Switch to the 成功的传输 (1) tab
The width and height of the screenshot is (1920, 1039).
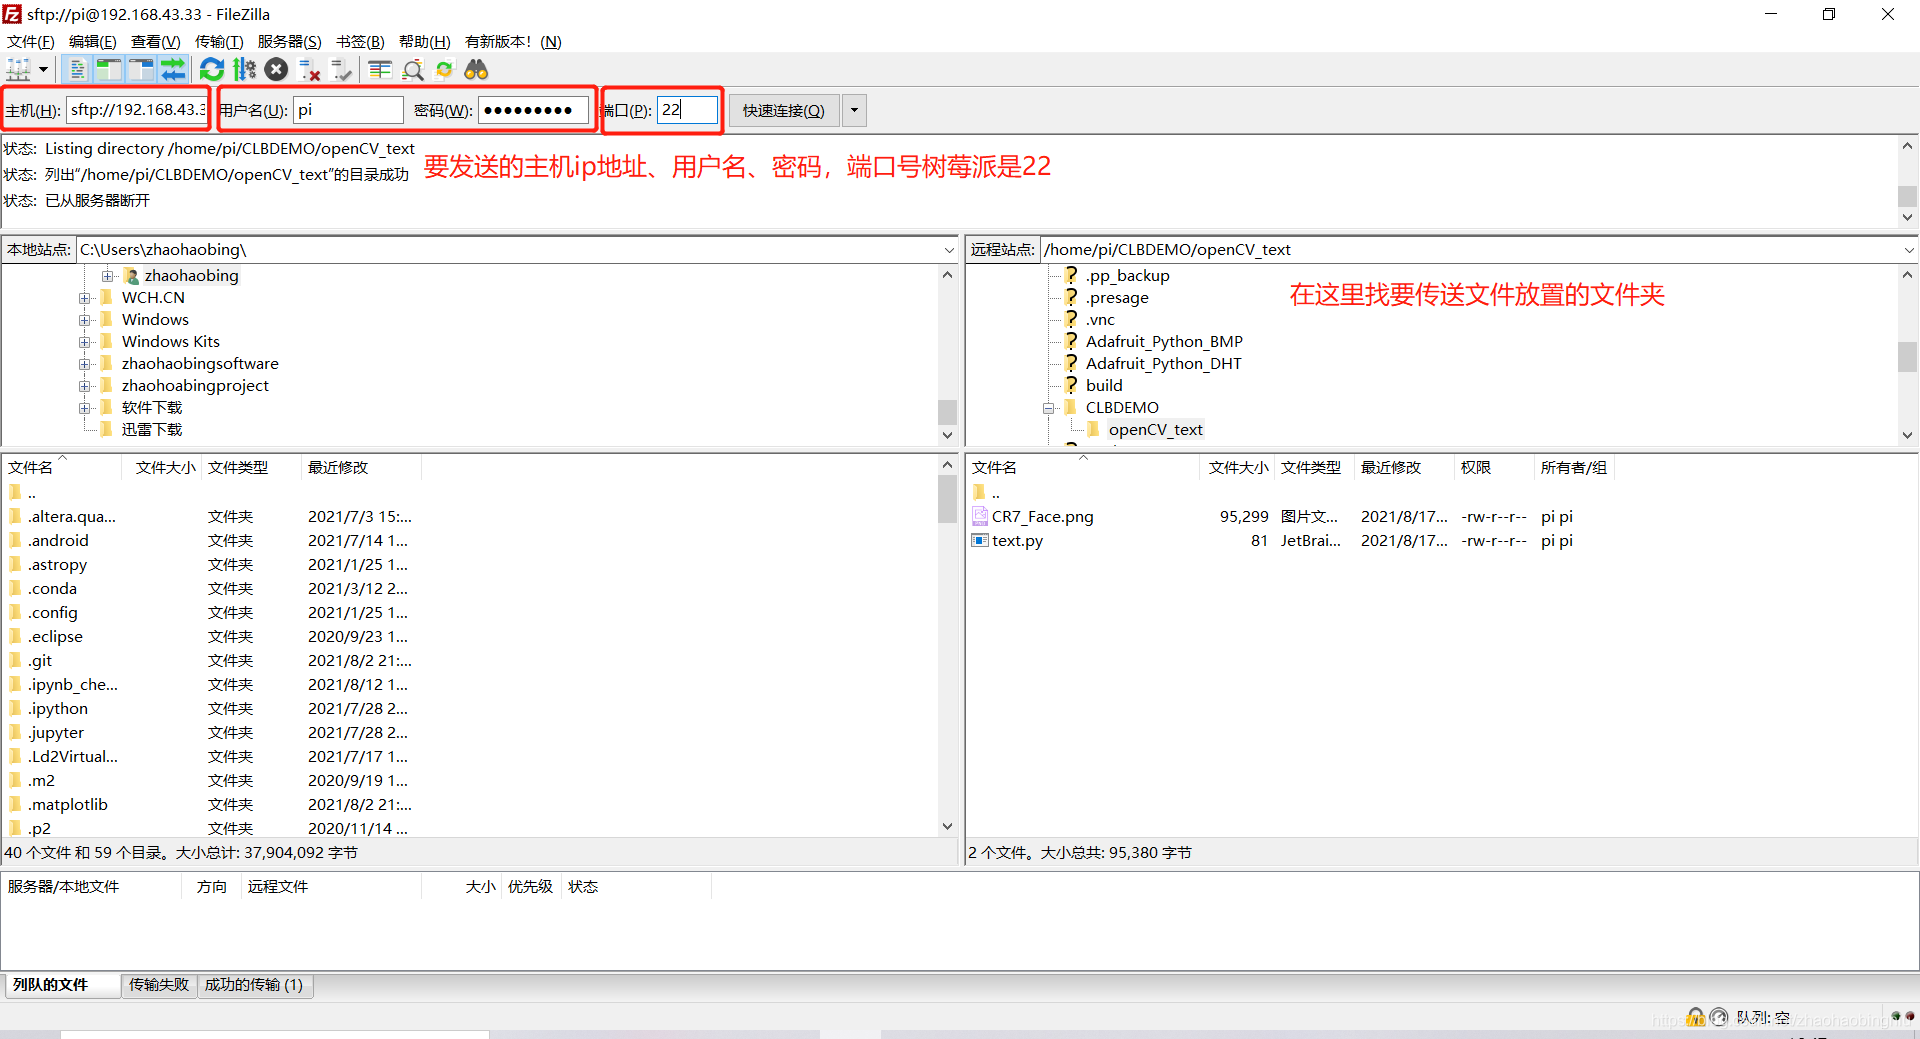coord(254,985)
